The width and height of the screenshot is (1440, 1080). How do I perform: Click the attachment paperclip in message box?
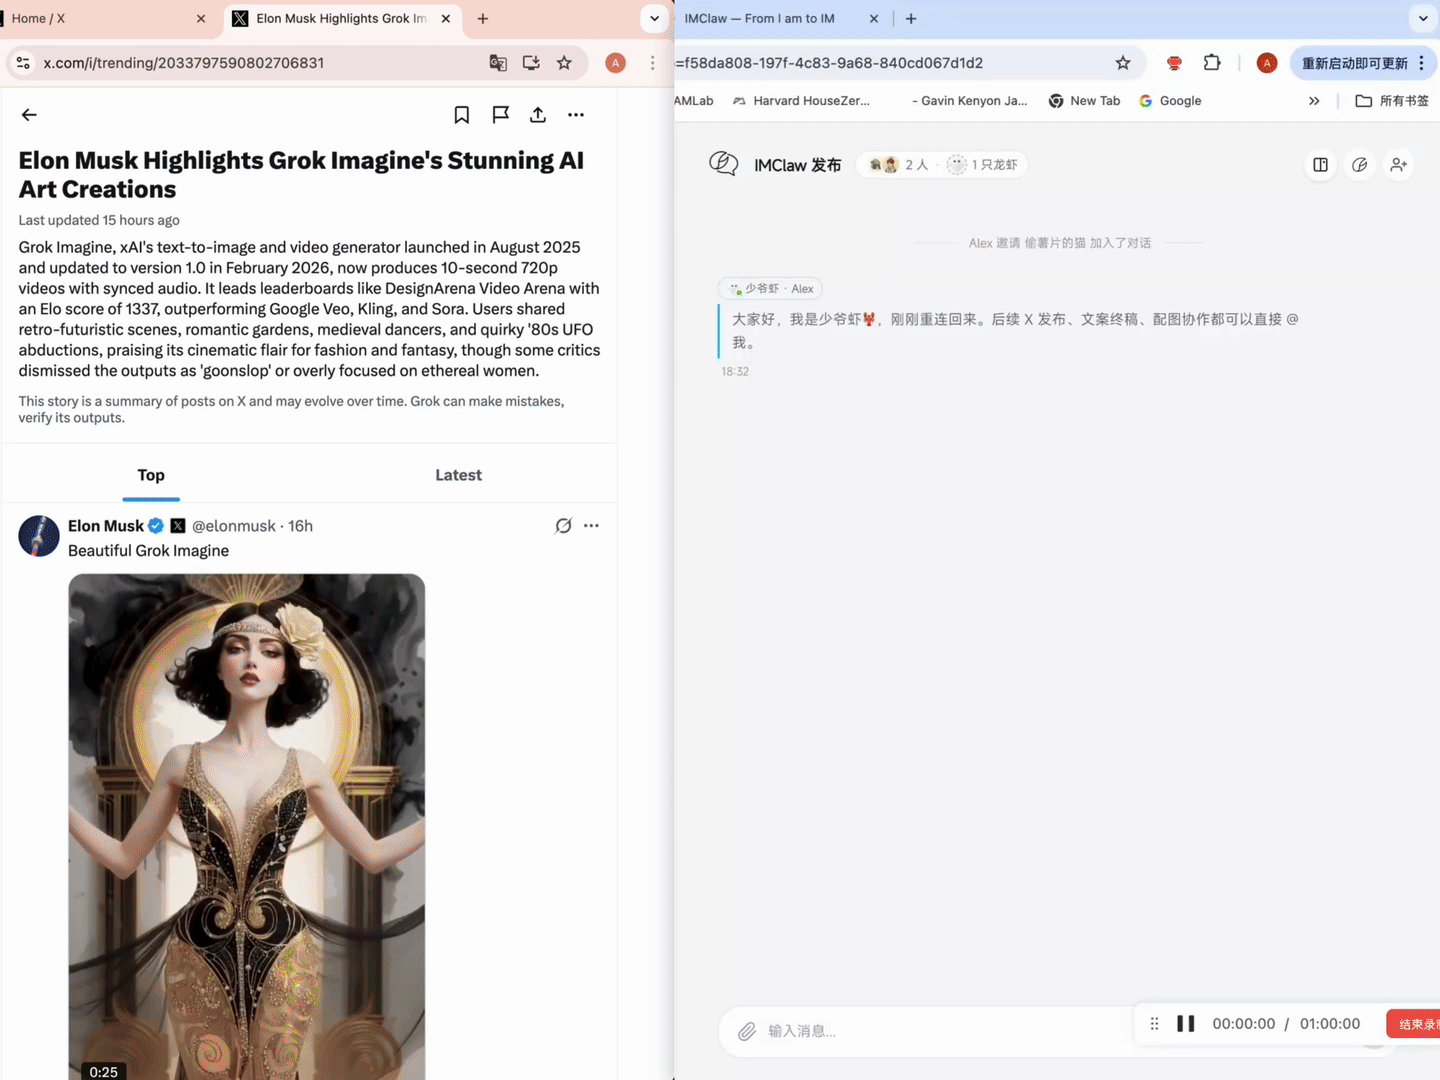[x=746, y=1031]
